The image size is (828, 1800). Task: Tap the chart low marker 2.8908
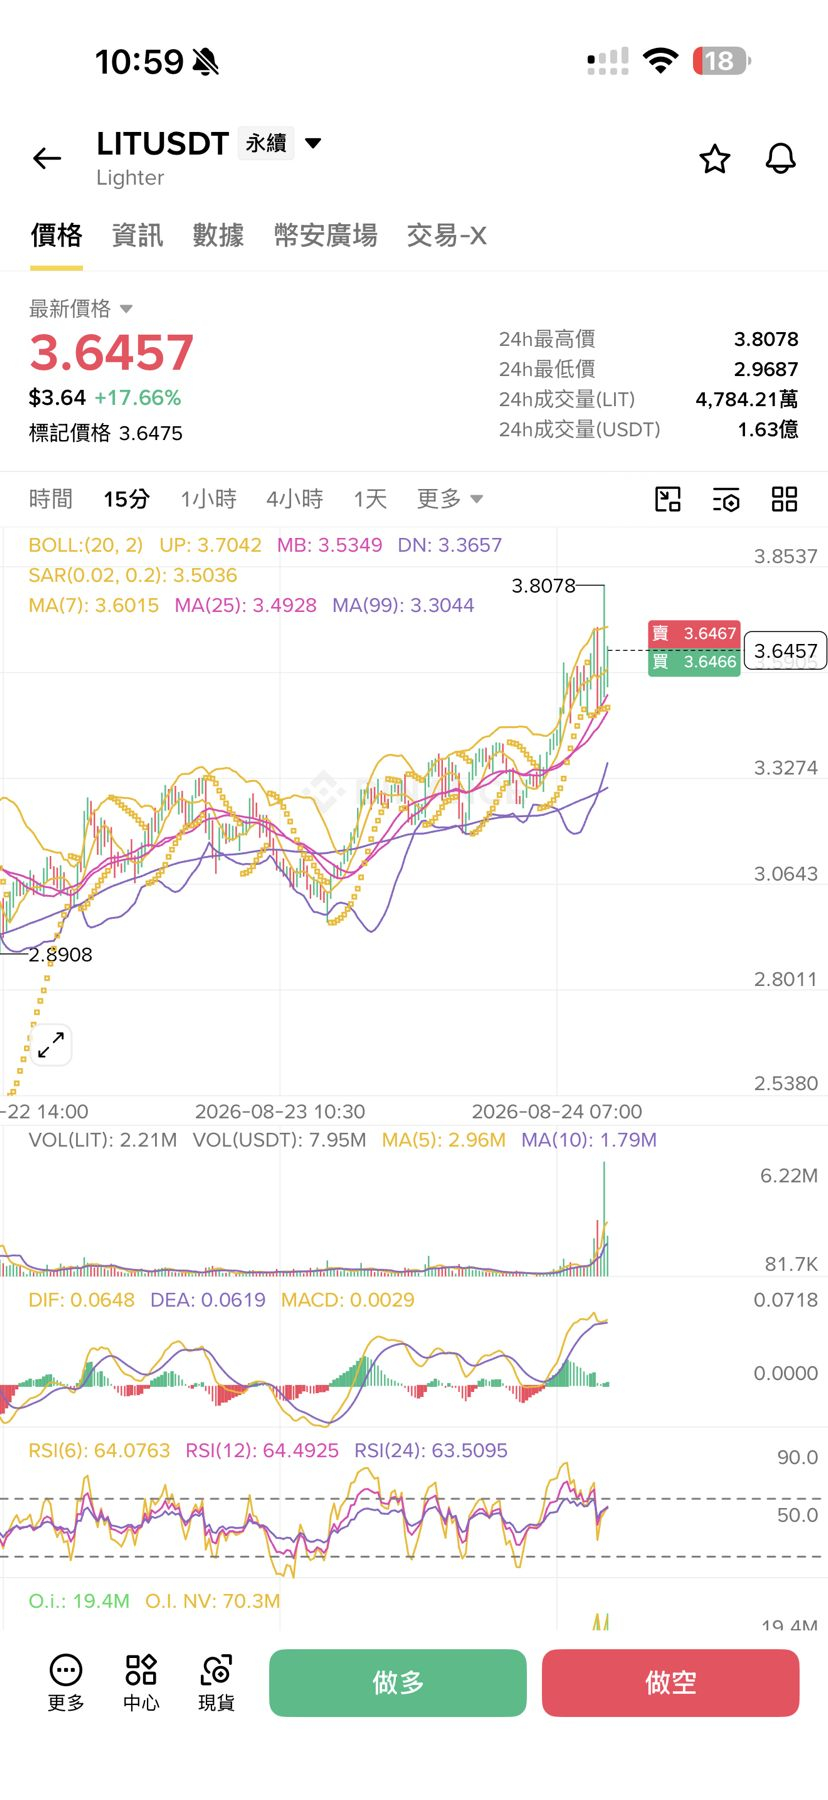[x=60, y=955]
